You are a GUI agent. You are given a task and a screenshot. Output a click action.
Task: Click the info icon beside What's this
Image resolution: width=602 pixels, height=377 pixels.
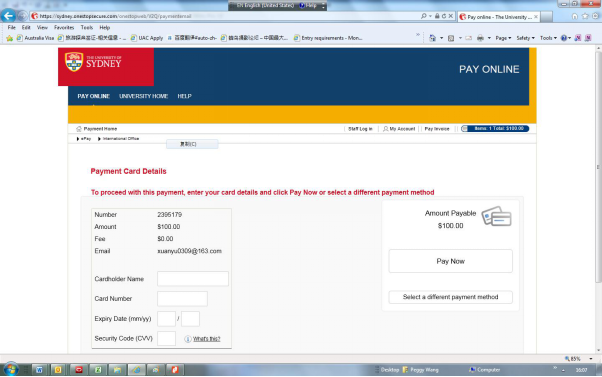(x=188, y=339)
